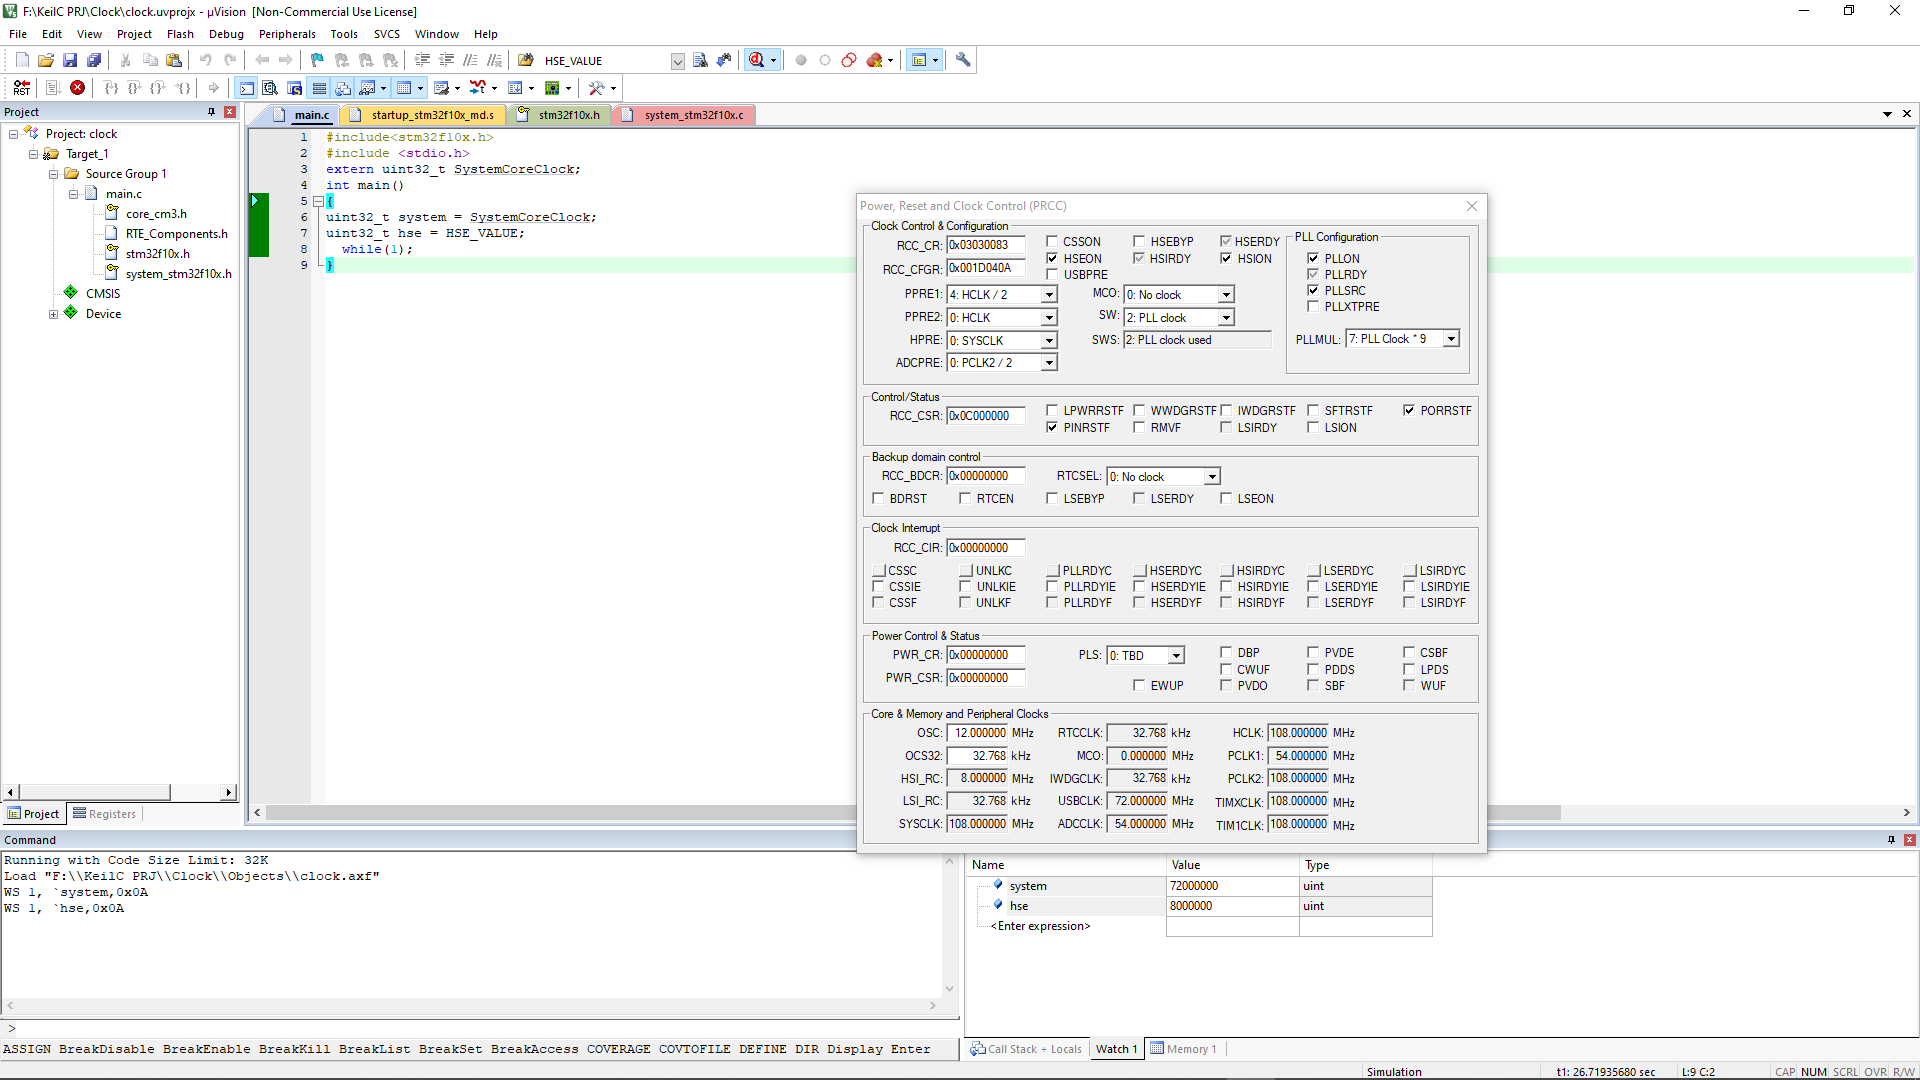The width and height of the screenshot is (1920, 1080).
Task: Open the Serial Windows toolbar icon
Action: click(442, 88)
